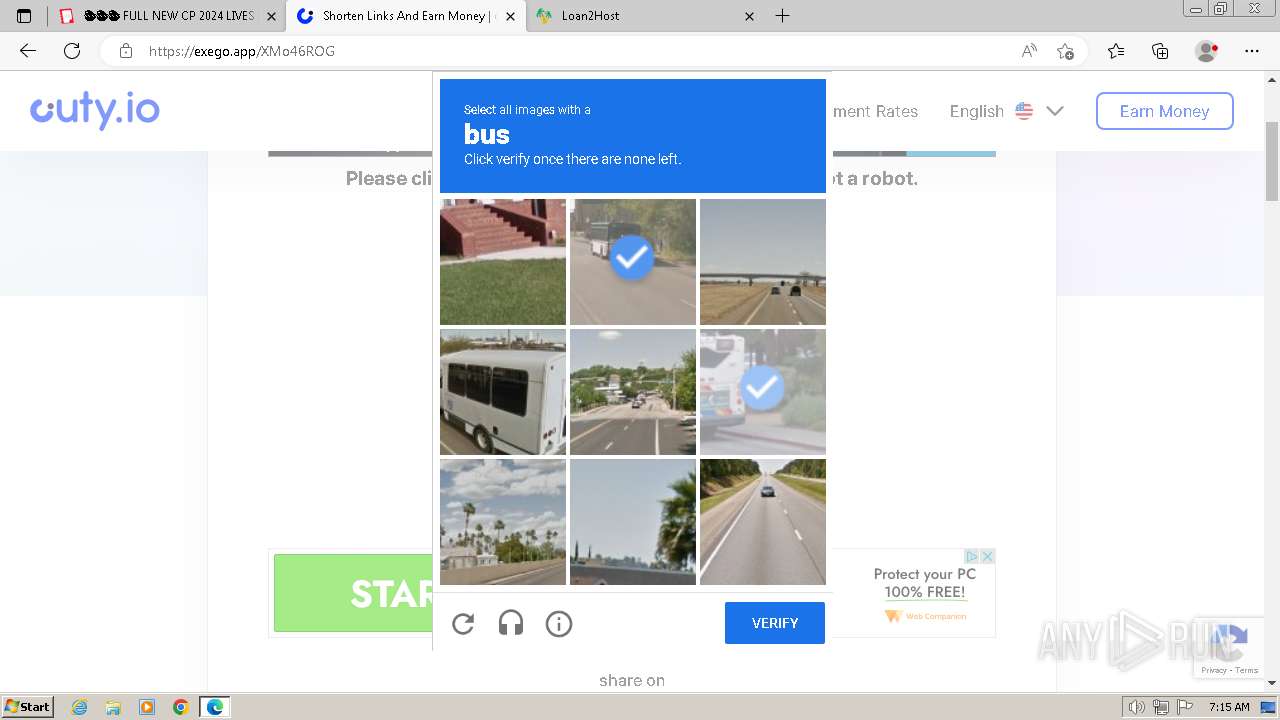Open Windows Media Player from taskbar
Viewport: 1280px width, 720px height.
[147, 707]
